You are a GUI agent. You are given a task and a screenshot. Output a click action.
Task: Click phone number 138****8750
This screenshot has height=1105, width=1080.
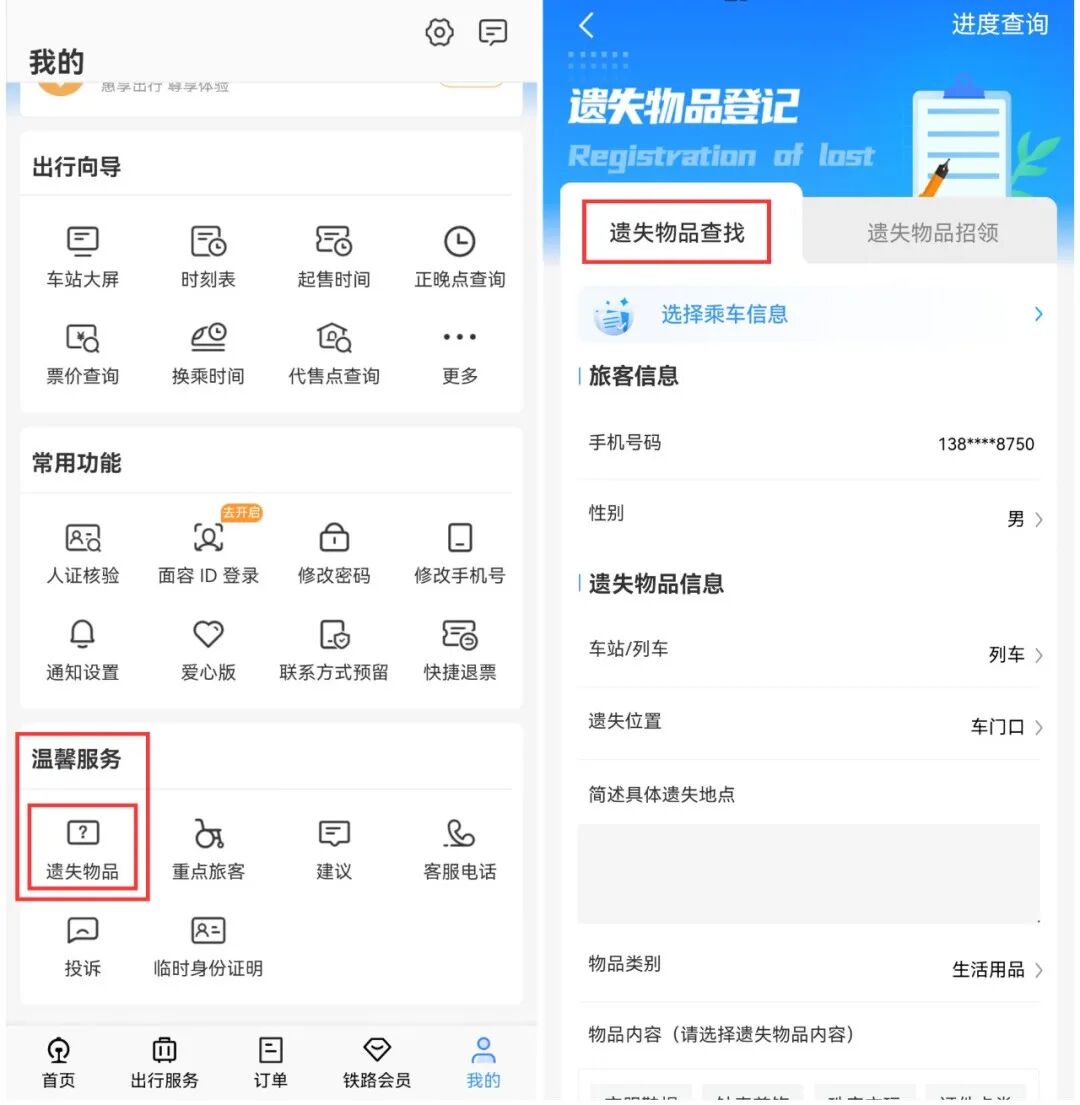(x=986, y=444)
